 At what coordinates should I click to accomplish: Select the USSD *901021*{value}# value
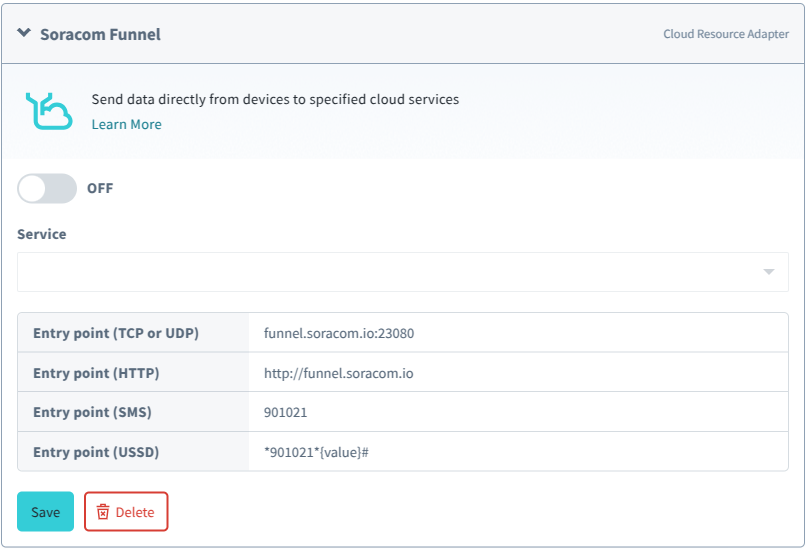[x=316, y=452]
